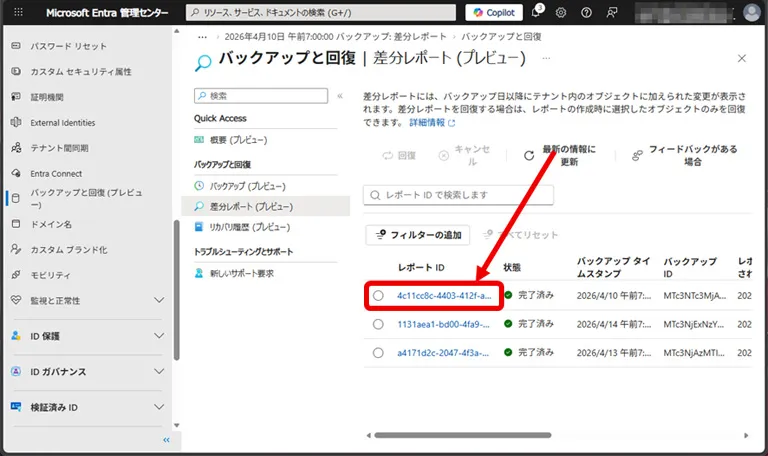Open バックアップと回復 (プレビュー) in left sidebar
The image size is (768, 456).
tap(86, 198)
